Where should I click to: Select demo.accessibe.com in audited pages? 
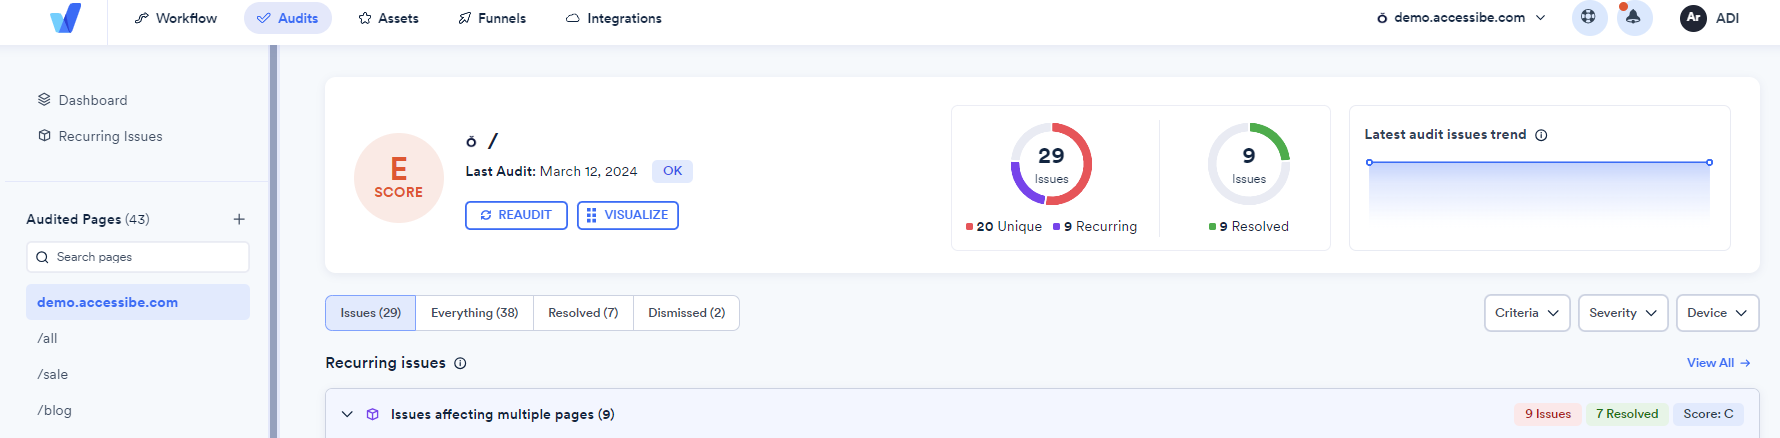(138, 302)
